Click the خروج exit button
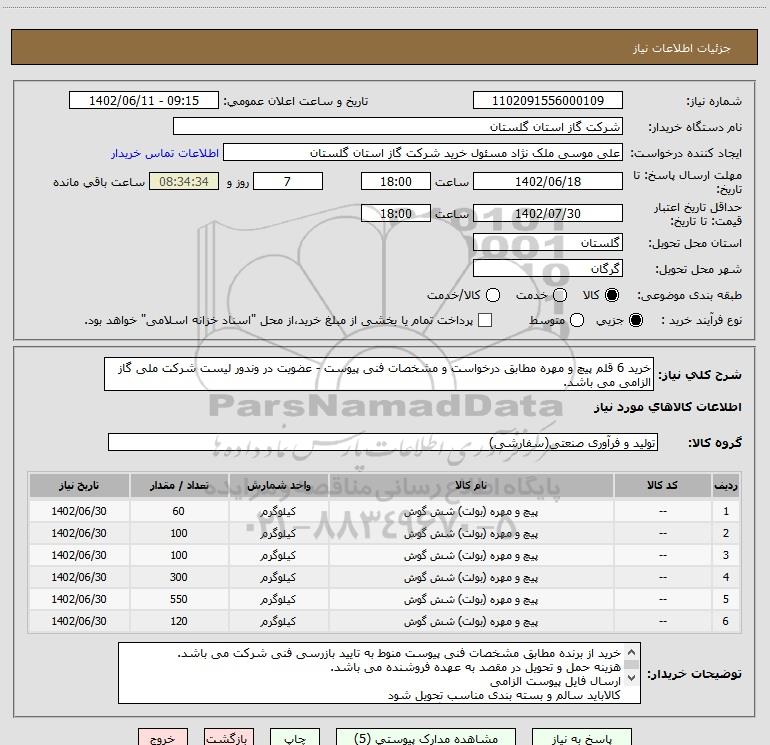 point(163,738)
